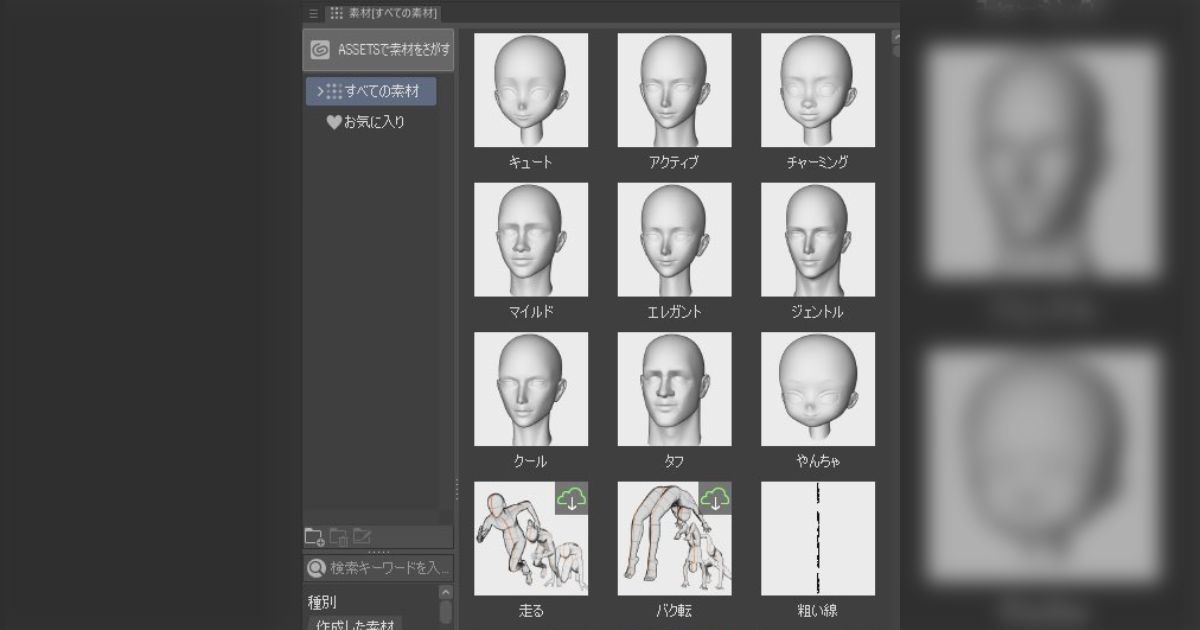The width and height of the screenshot is (1200, 630).
Task: Click the cloud download icon on バク転
Action: (715, 498)
